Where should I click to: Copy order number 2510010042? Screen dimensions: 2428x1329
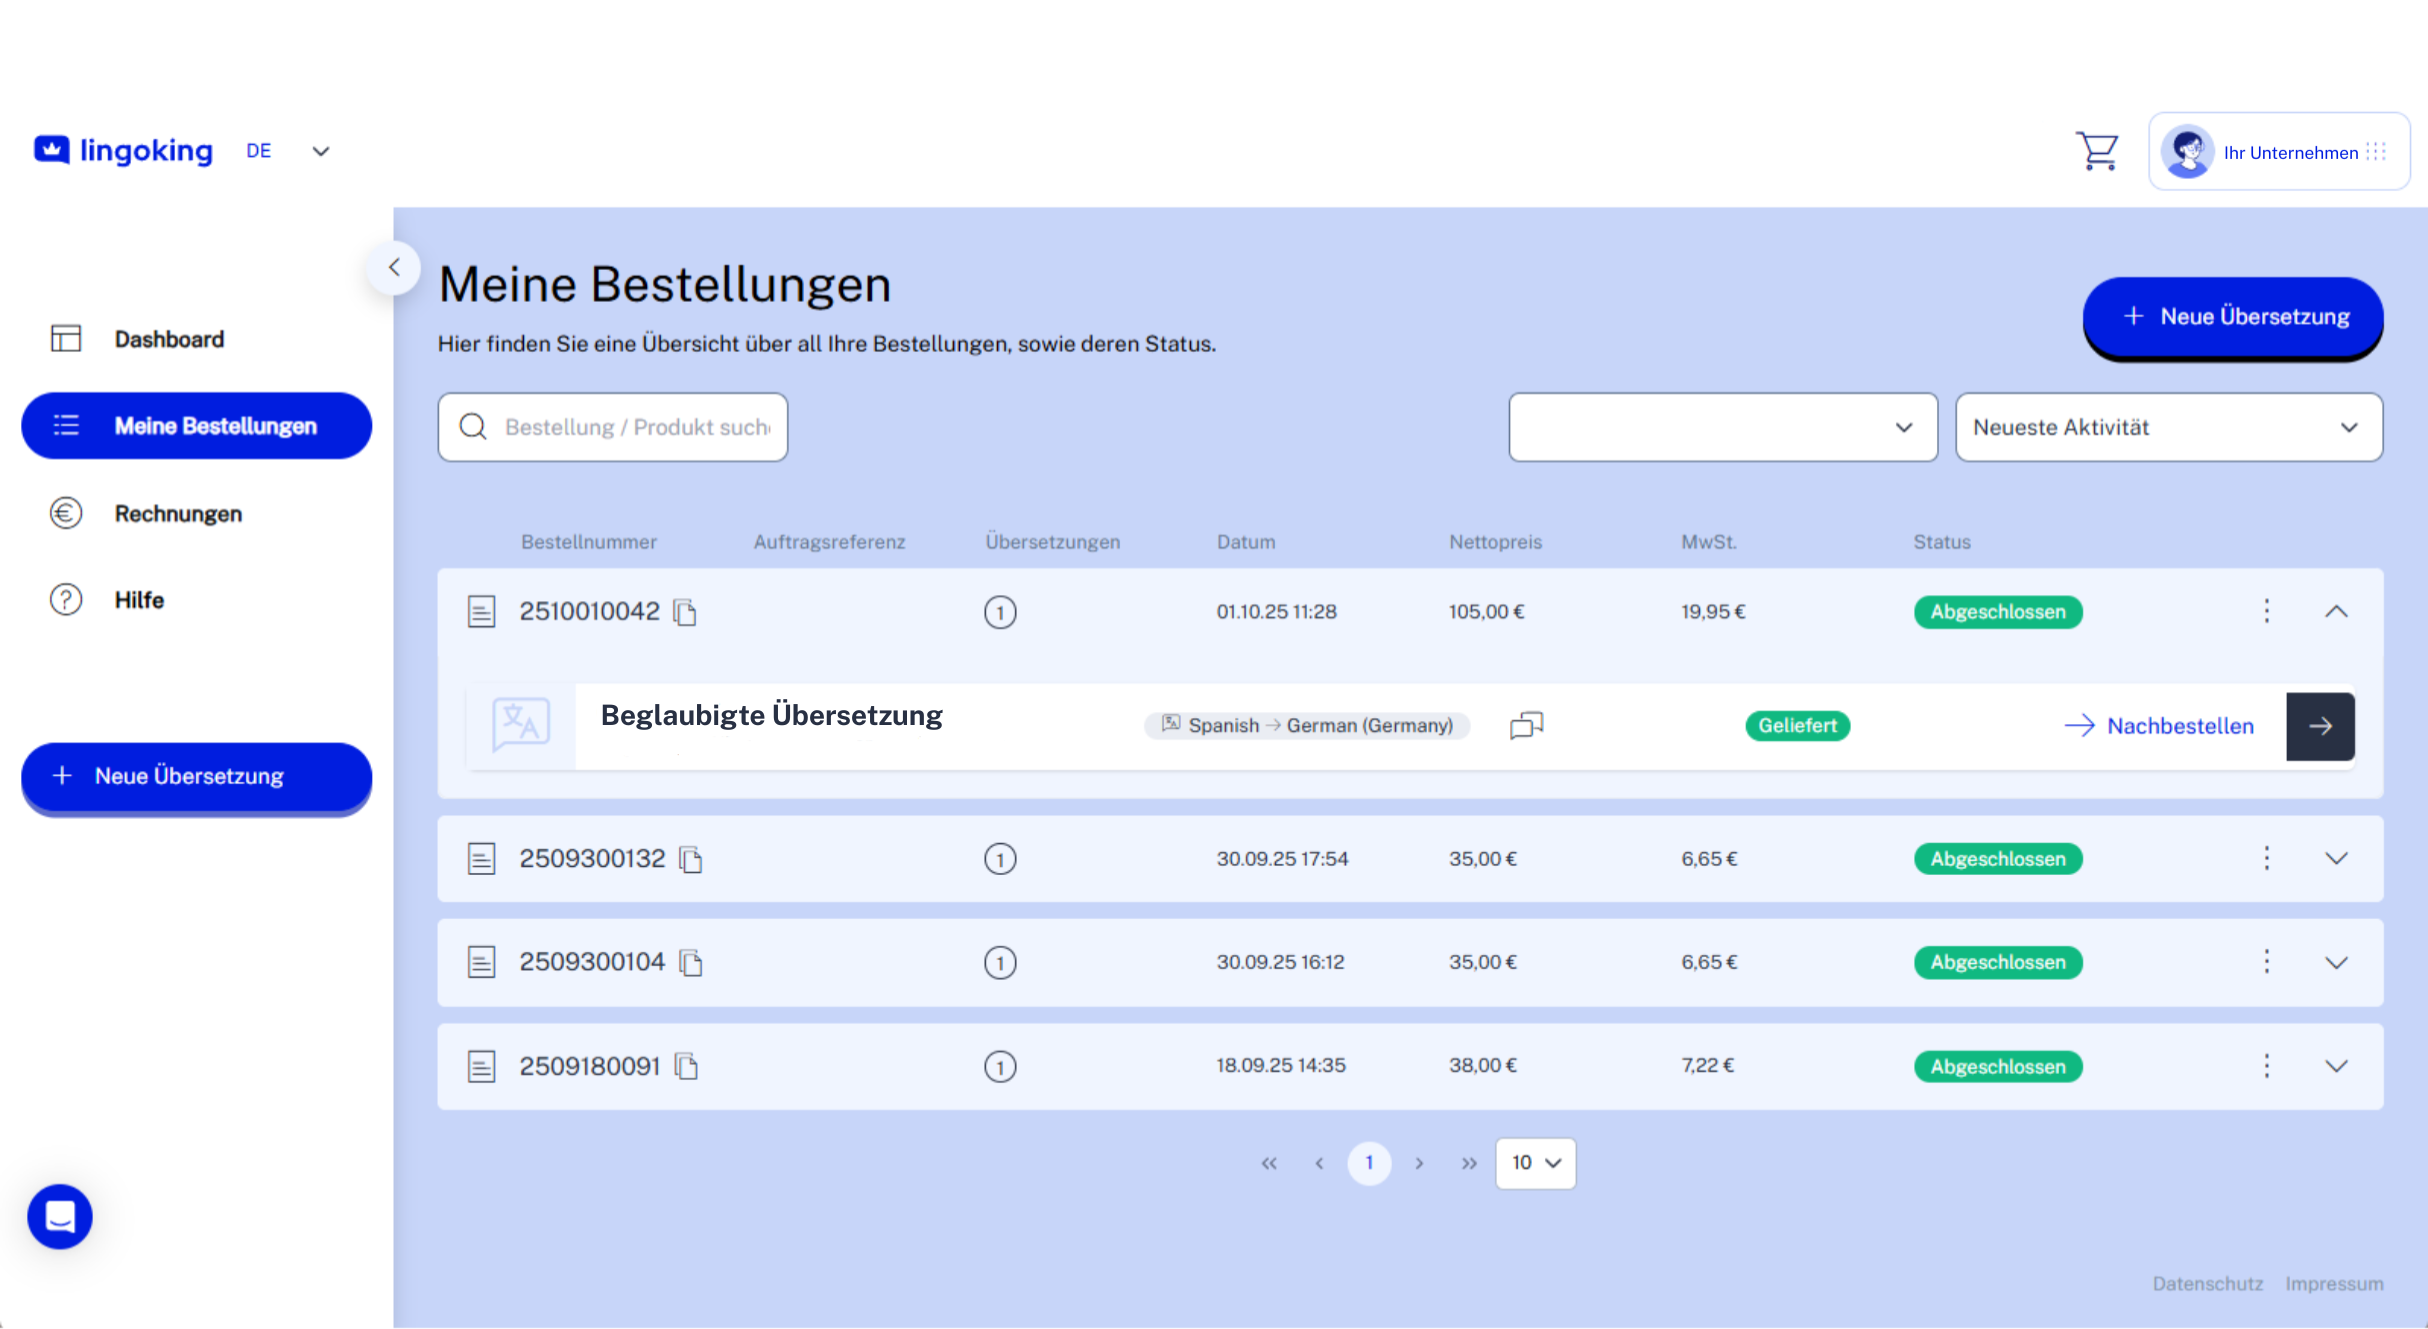685,612
